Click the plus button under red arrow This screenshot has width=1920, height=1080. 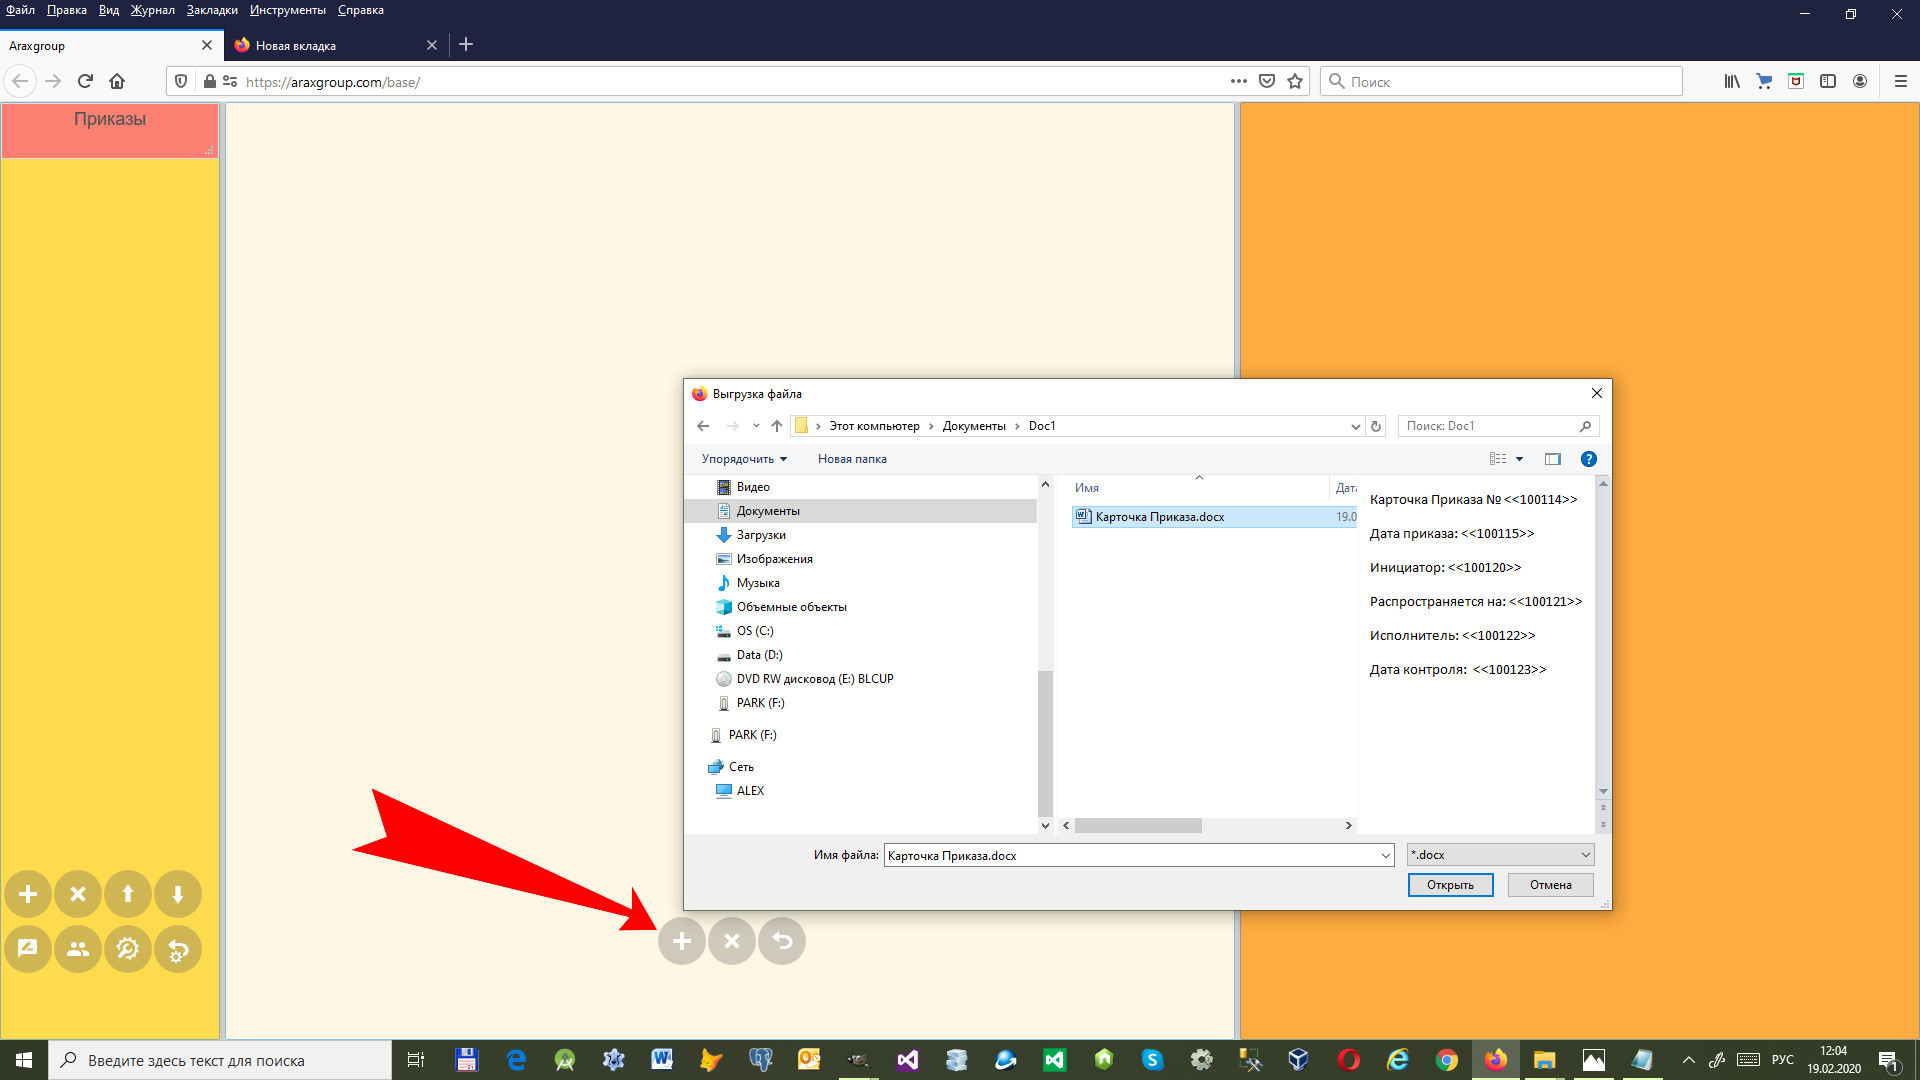click(x=681, y=941)
